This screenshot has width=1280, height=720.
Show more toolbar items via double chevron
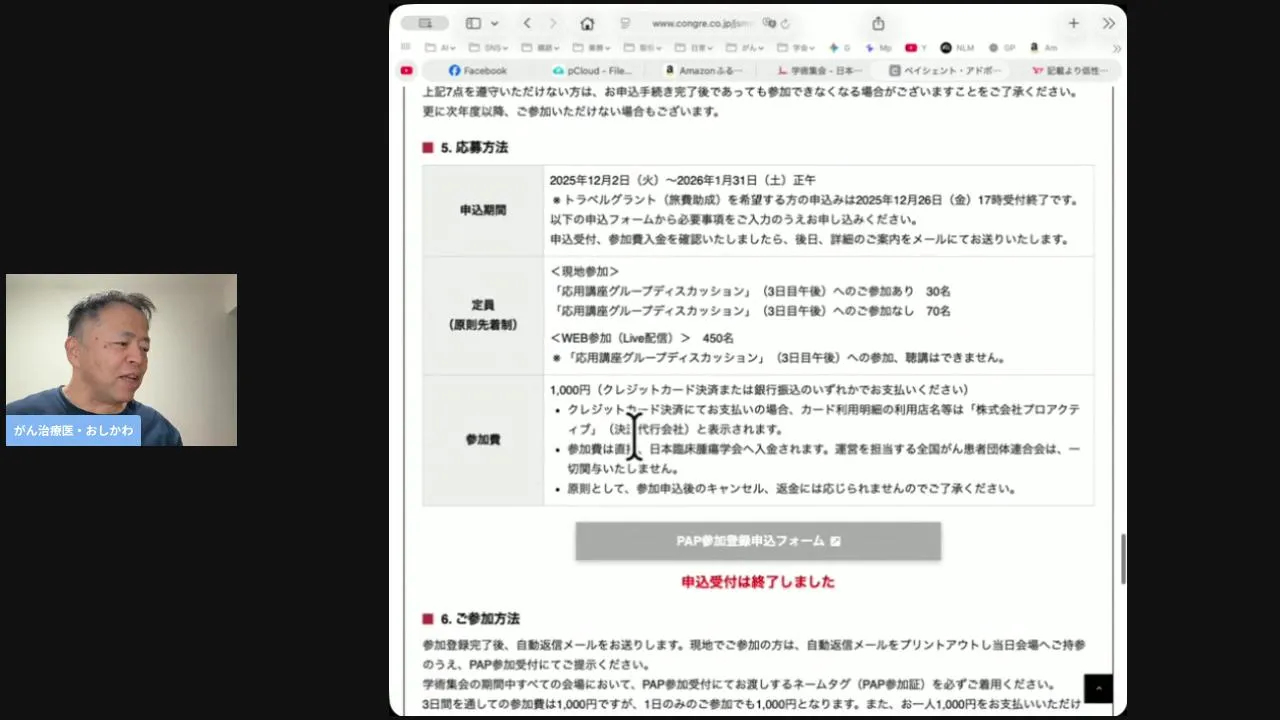tap(1109, 23)
